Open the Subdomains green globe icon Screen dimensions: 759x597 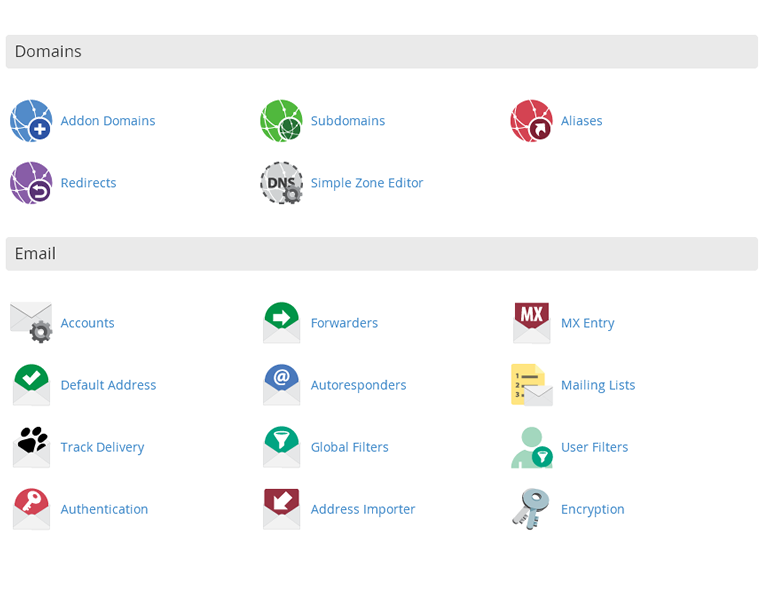(x=281, y=121)
